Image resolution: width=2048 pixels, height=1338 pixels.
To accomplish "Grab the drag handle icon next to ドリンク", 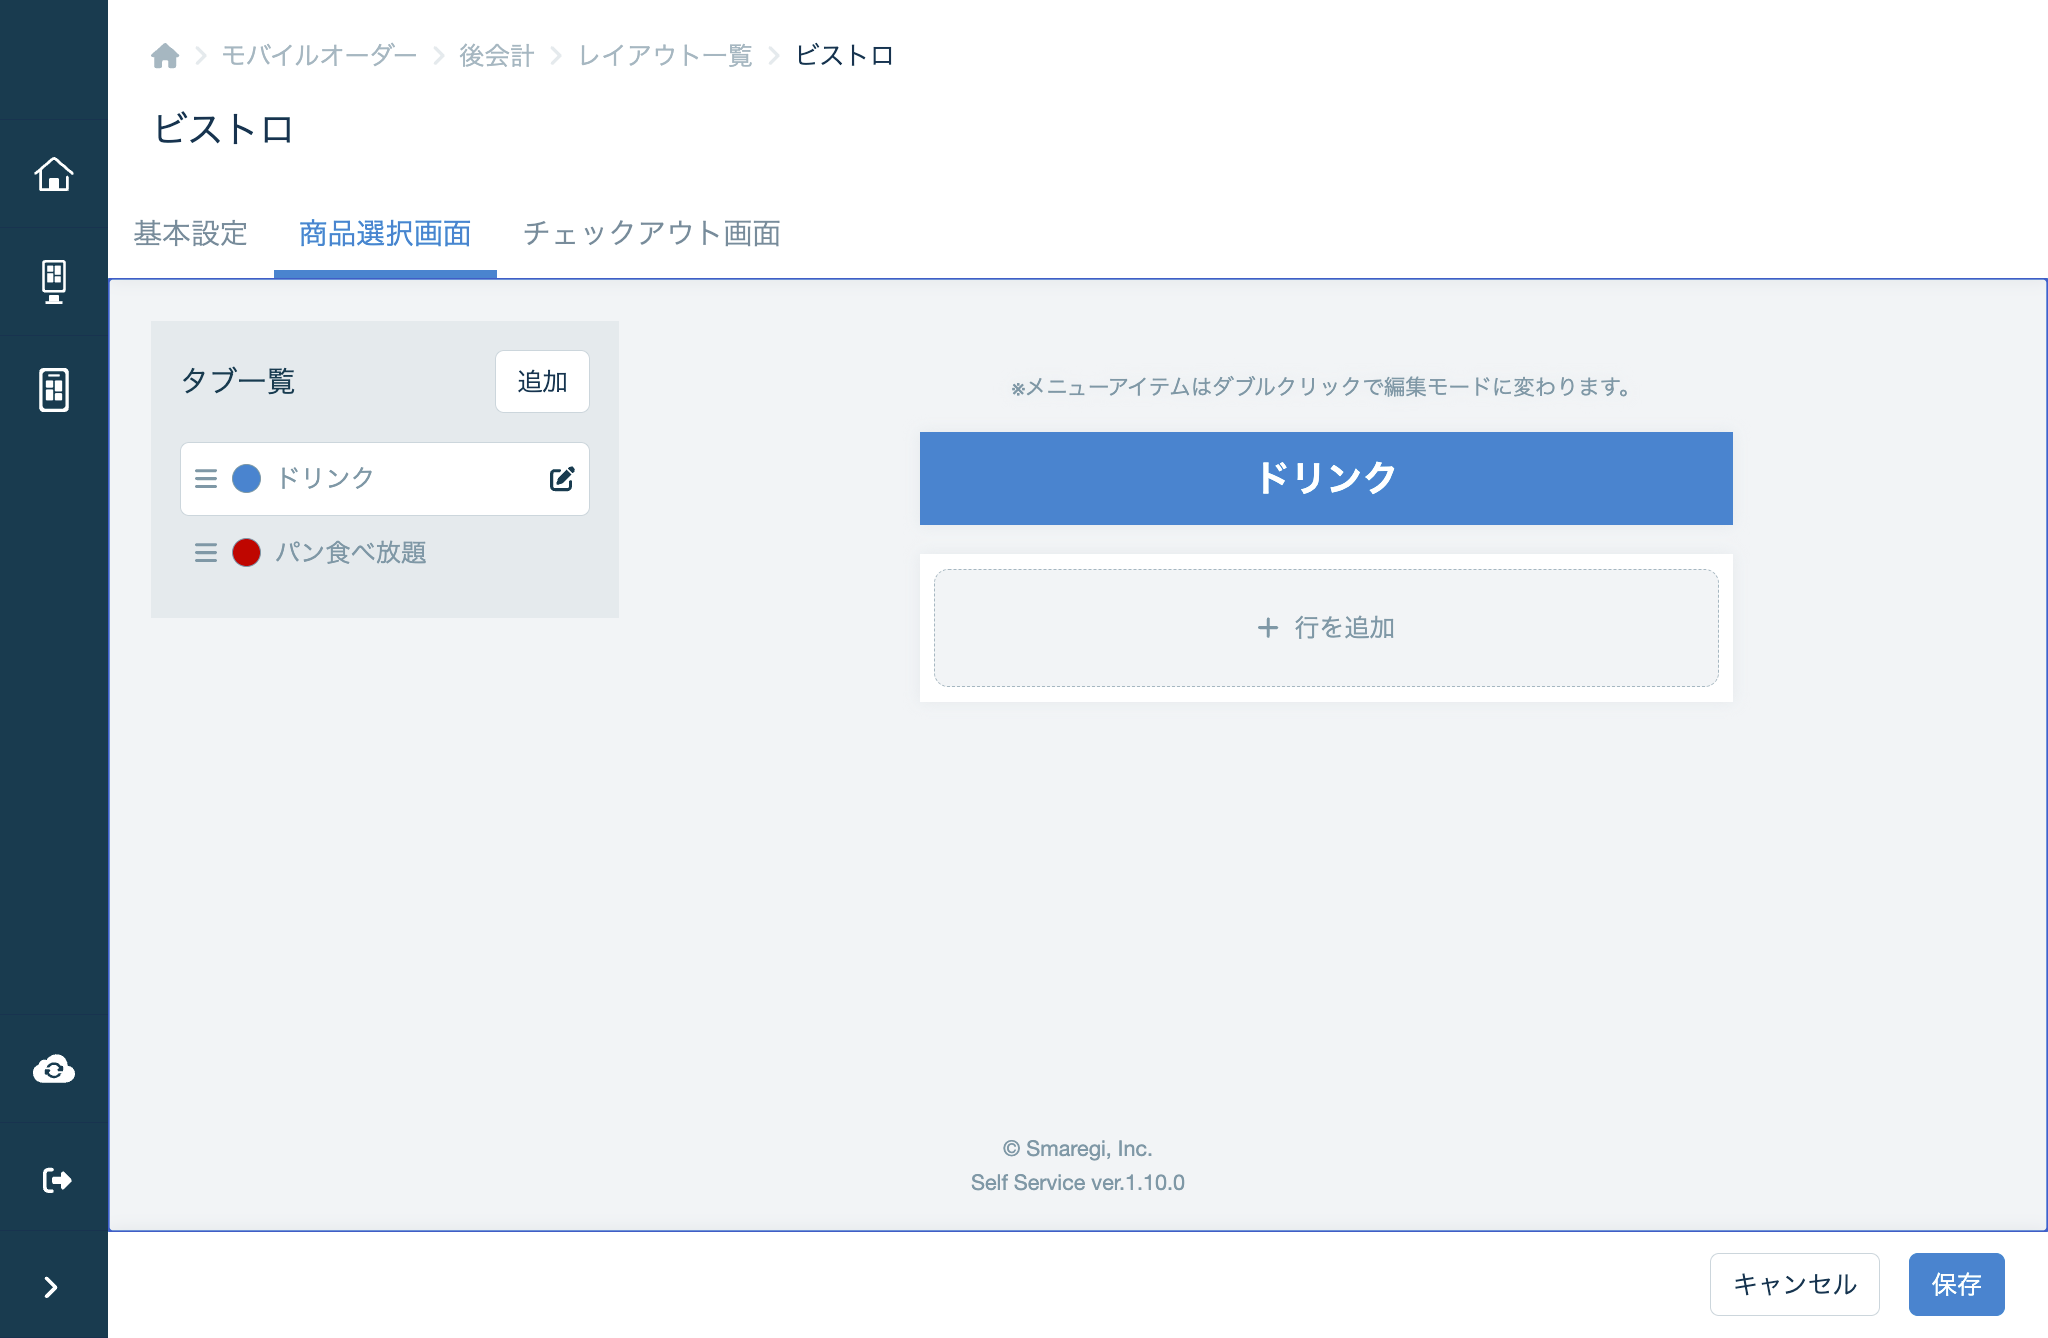I will point(205,478).
